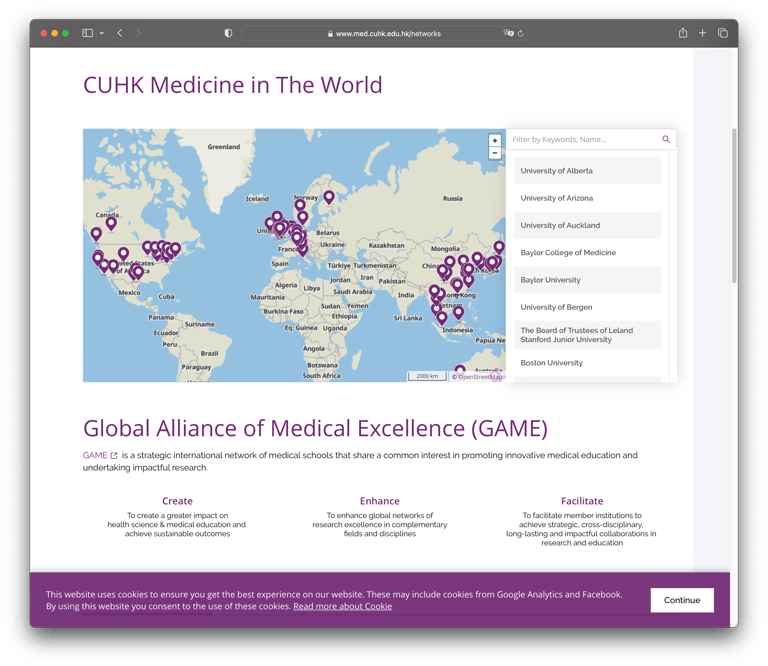Click map pin near Australia

click(x=460, y=370)
